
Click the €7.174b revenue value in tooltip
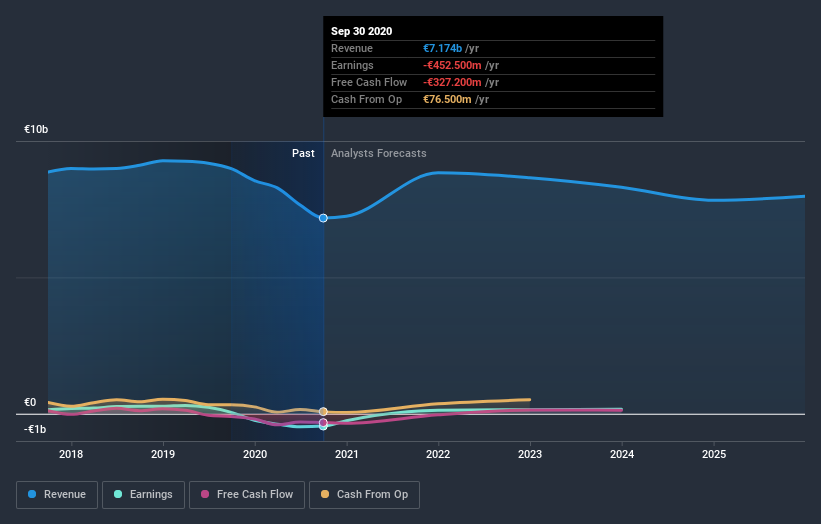coord(442,48)
